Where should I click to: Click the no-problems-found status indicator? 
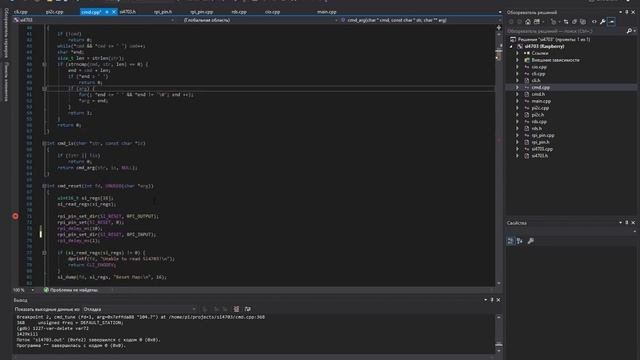pyautogui.click(x=71, y=290)
